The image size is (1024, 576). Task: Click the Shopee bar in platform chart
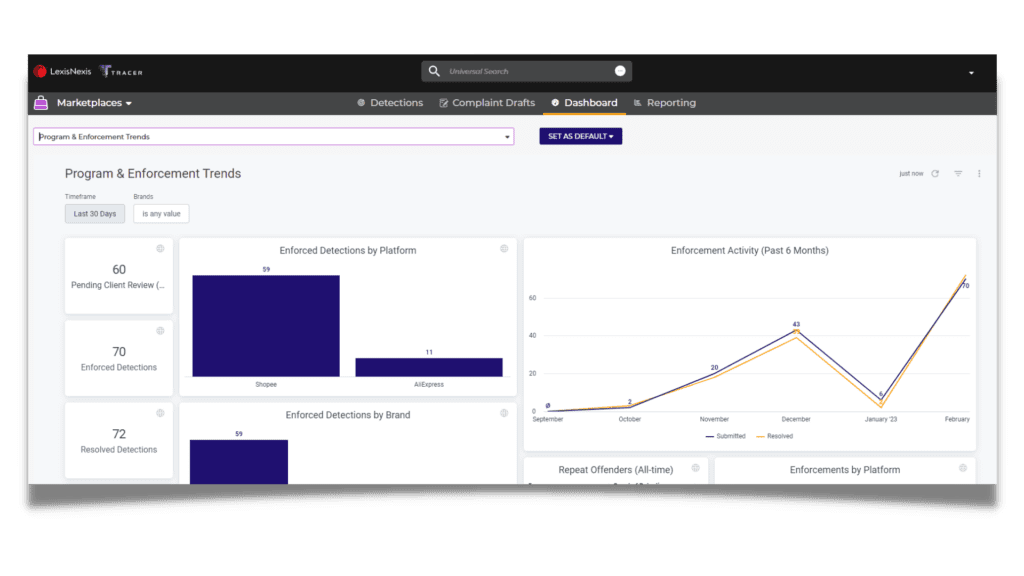click(266, 326)
